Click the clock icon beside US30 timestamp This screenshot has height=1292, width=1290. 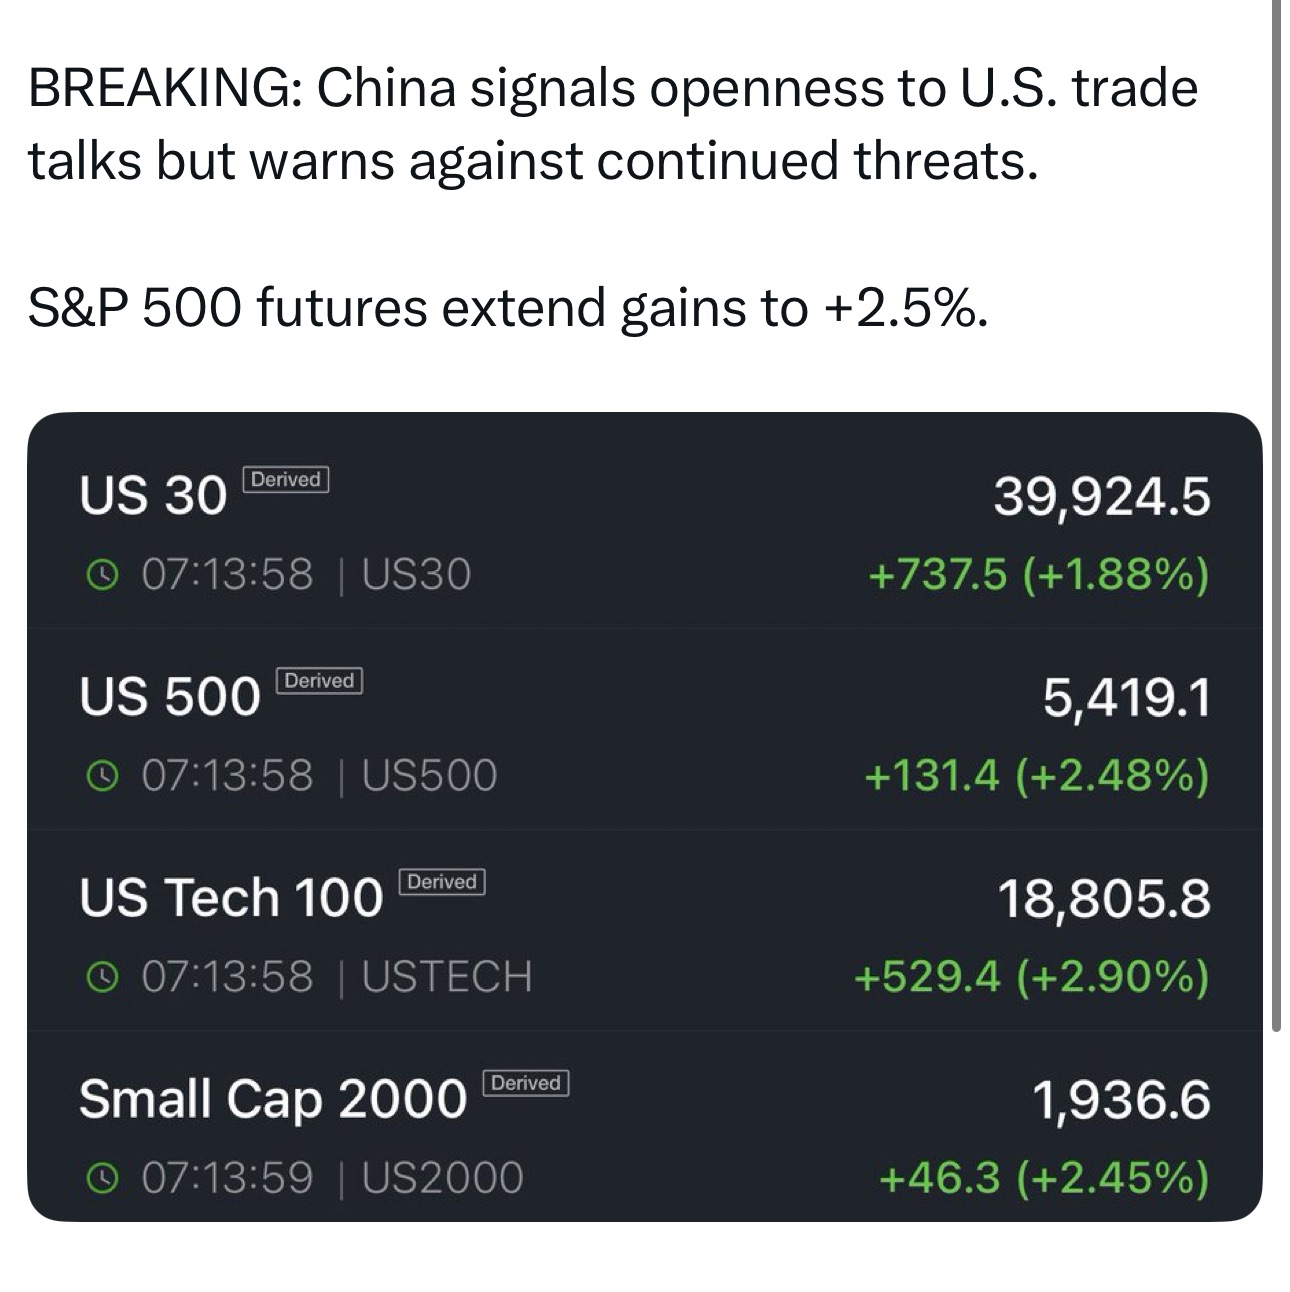(100, 575)
